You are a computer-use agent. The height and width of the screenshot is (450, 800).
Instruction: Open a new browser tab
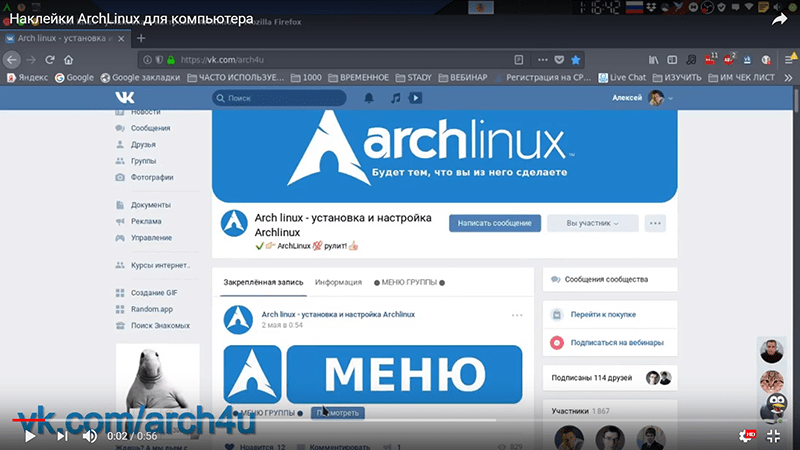click(141, 38)
